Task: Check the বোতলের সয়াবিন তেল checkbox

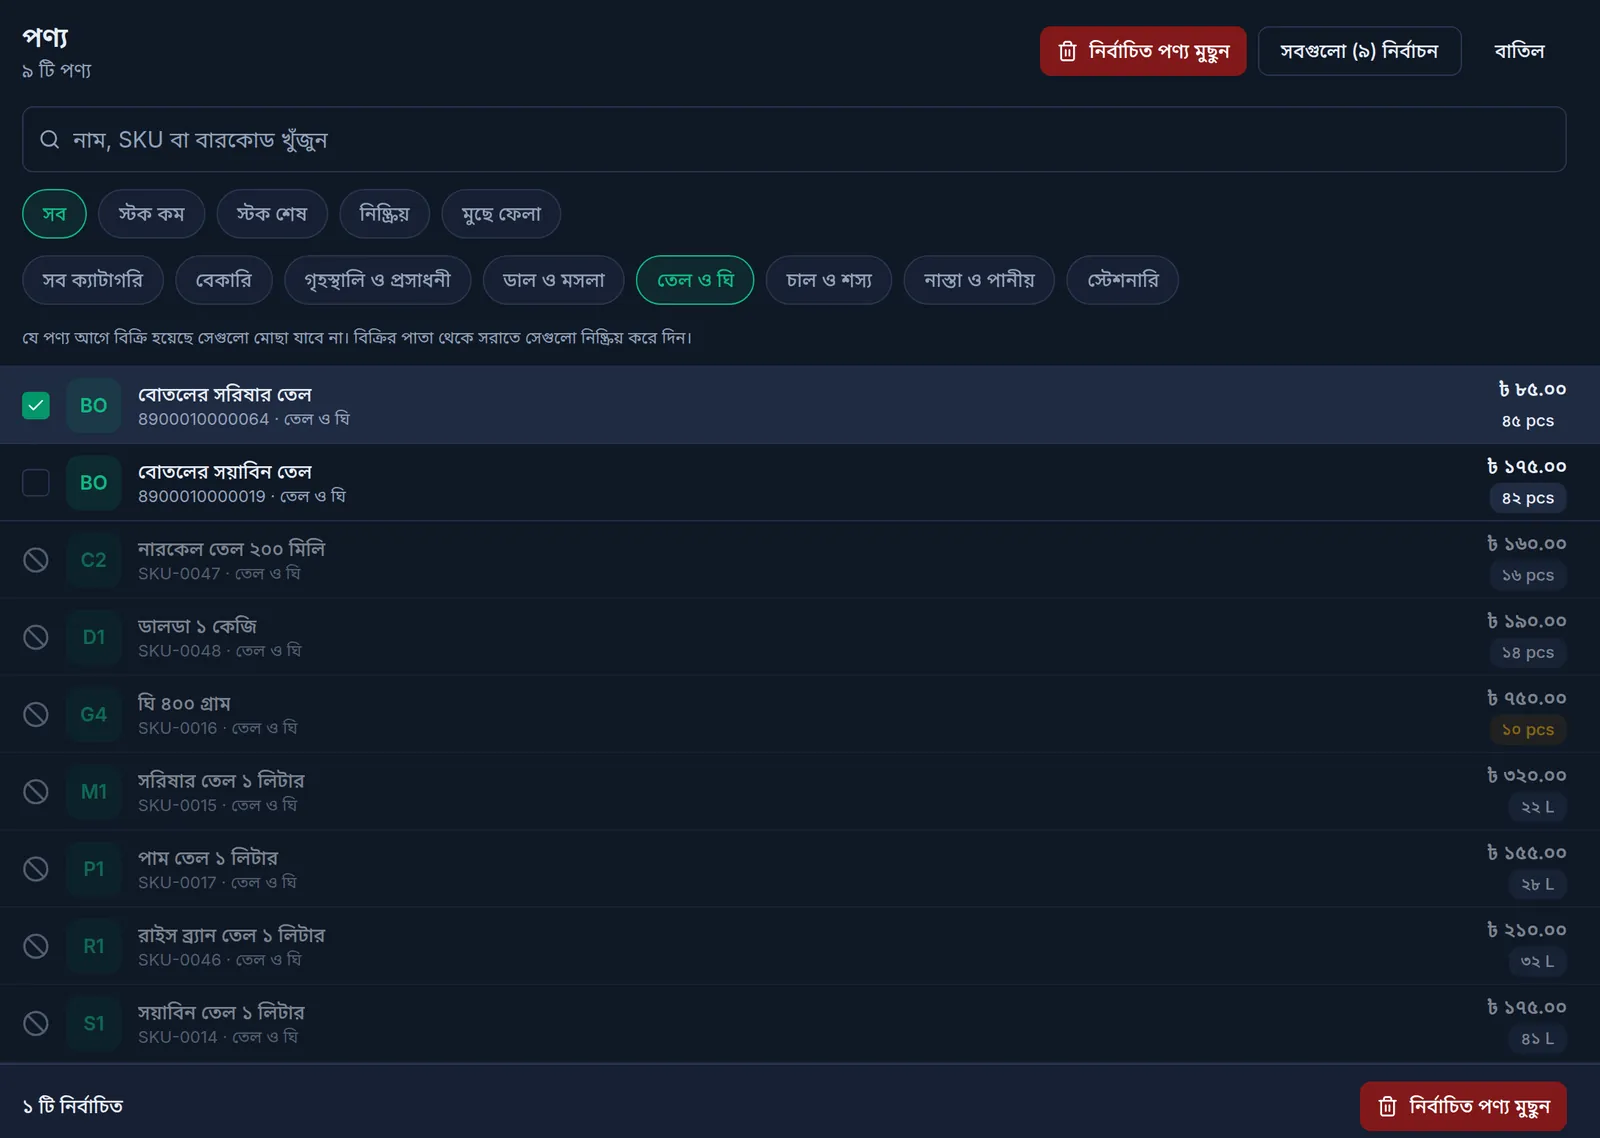Action: point(36,482)
